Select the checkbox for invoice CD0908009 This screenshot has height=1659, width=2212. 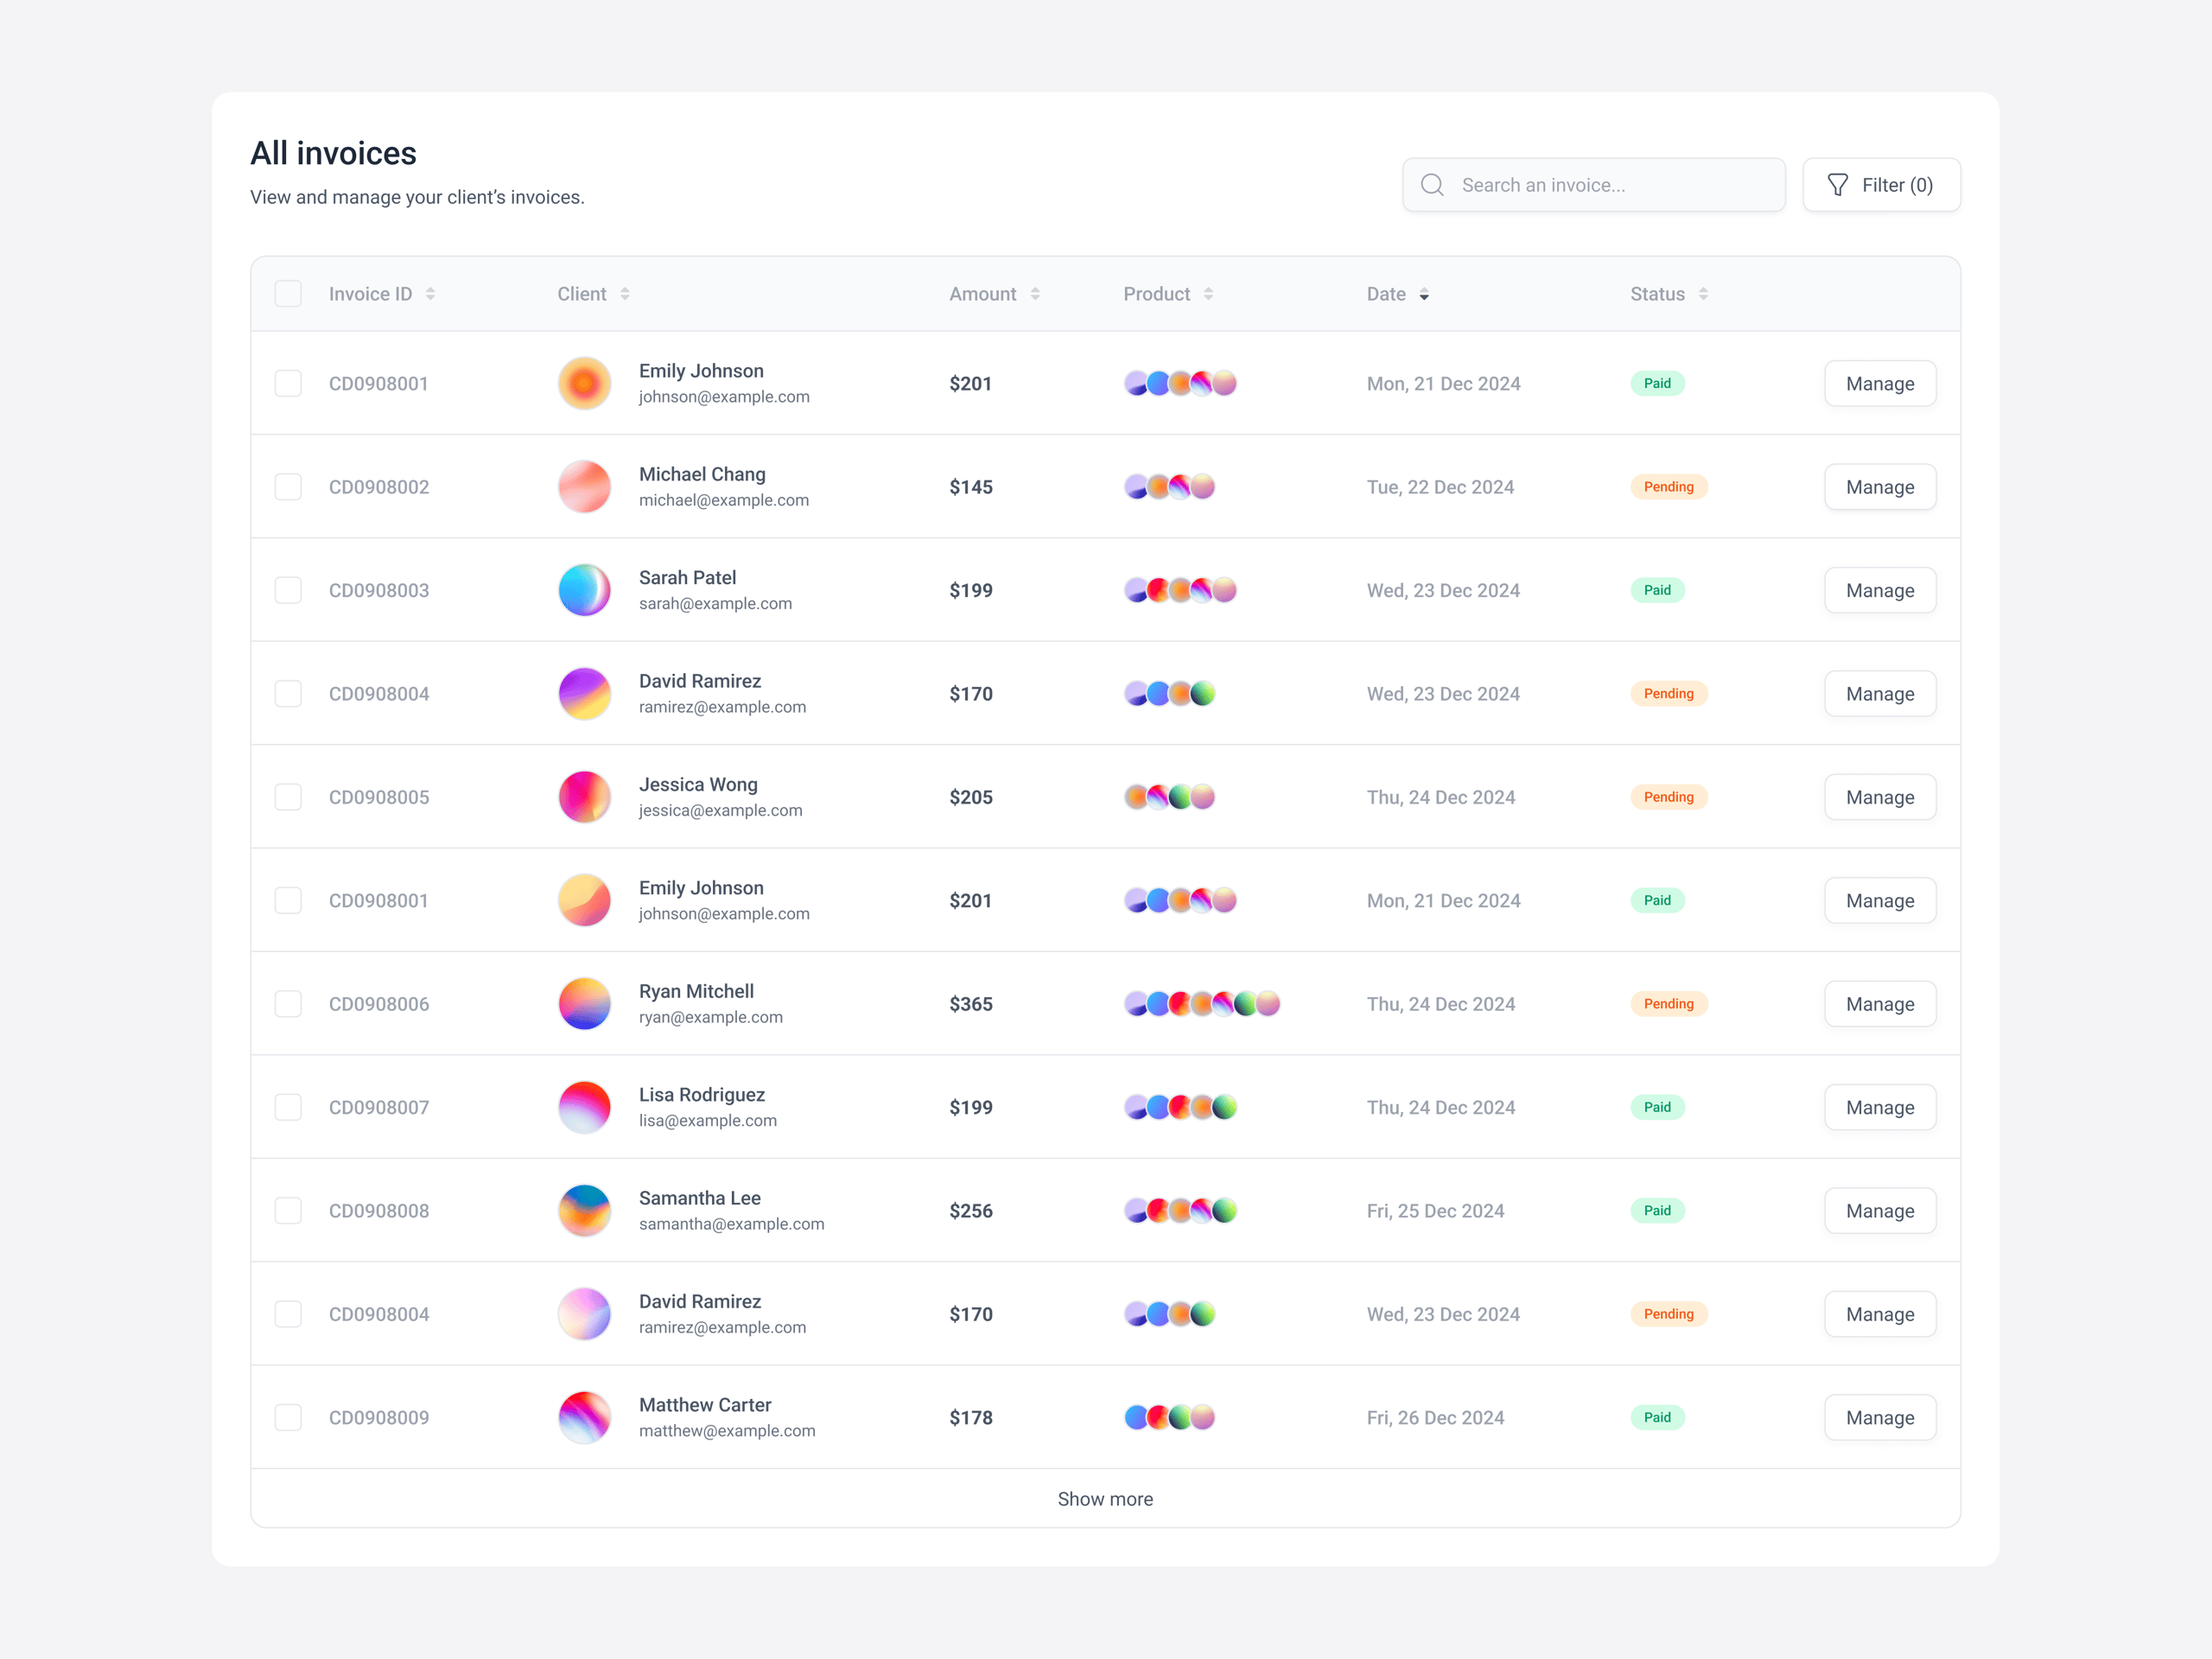pyautogui.click(x=288, y=1417)
